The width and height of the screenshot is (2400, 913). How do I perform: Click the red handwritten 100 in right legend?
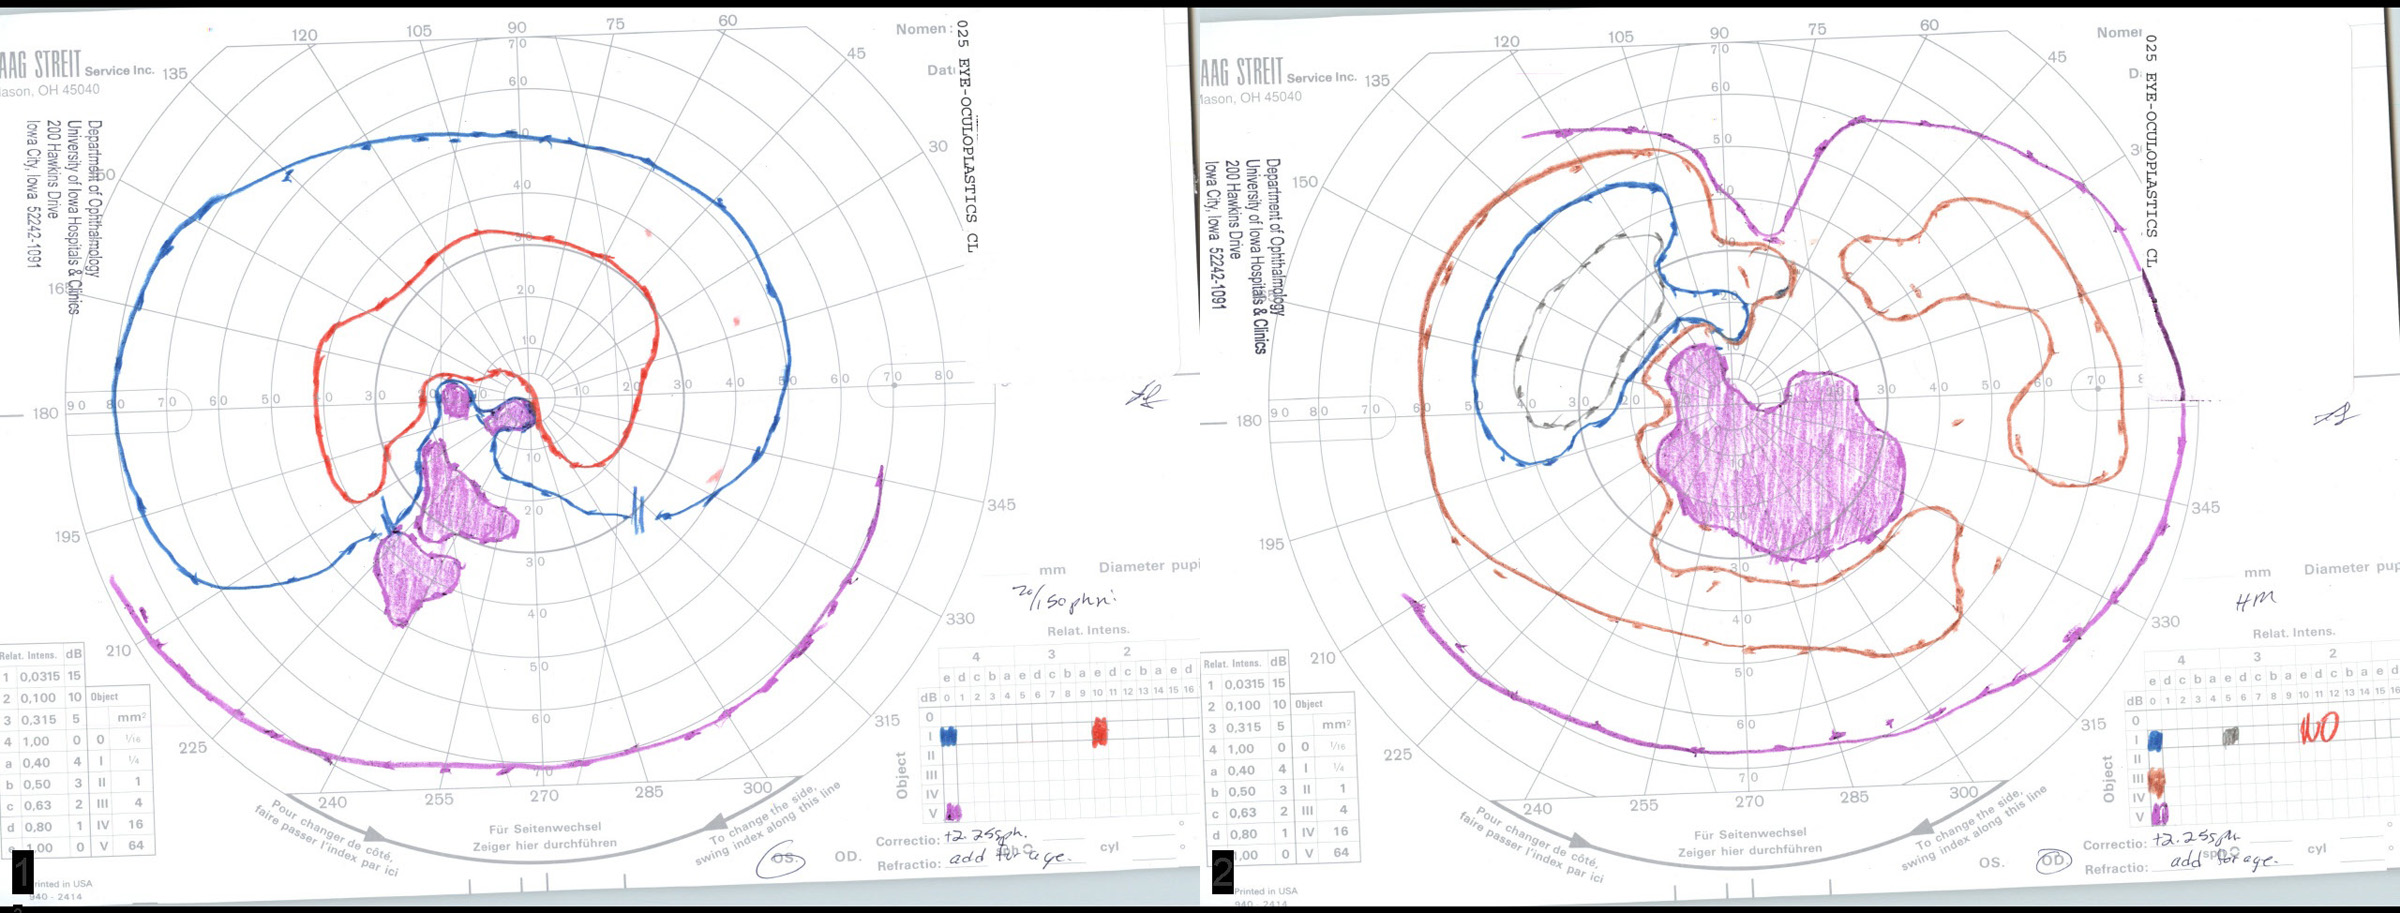pos(2318,728)
